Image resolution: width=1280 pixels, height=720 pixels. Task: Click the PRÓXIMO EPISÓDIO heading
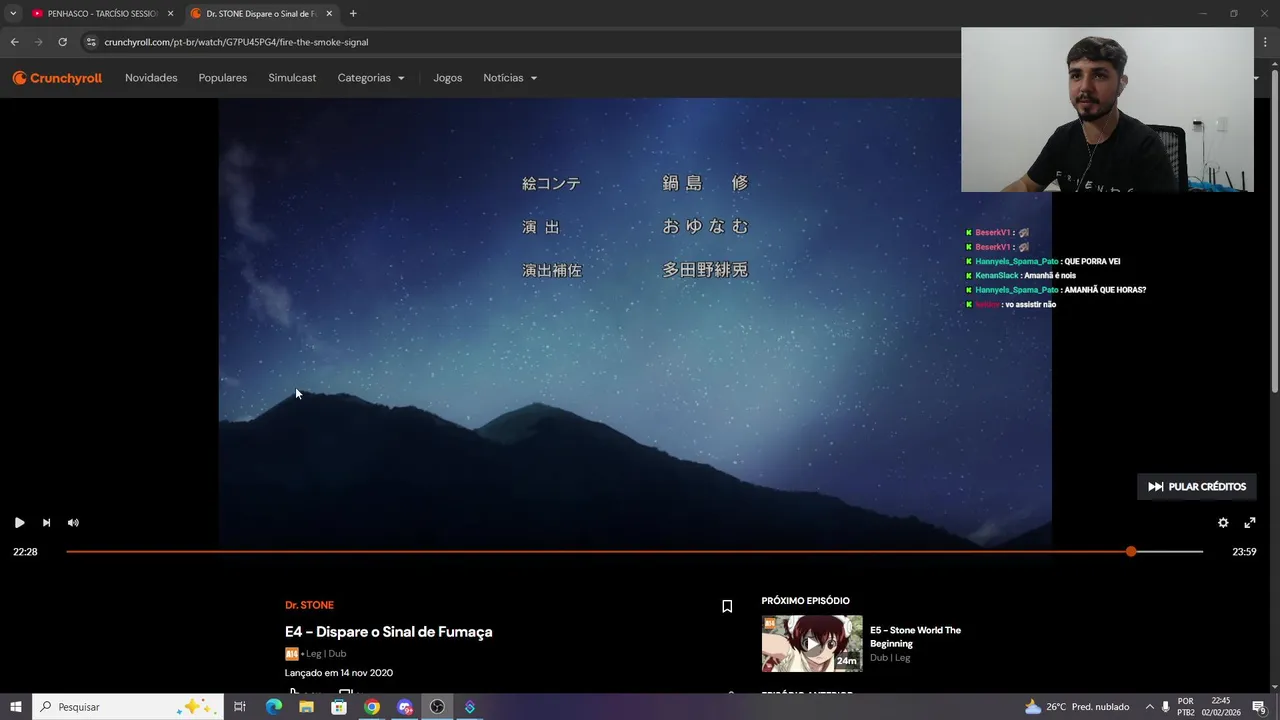(x=805, y=601)
